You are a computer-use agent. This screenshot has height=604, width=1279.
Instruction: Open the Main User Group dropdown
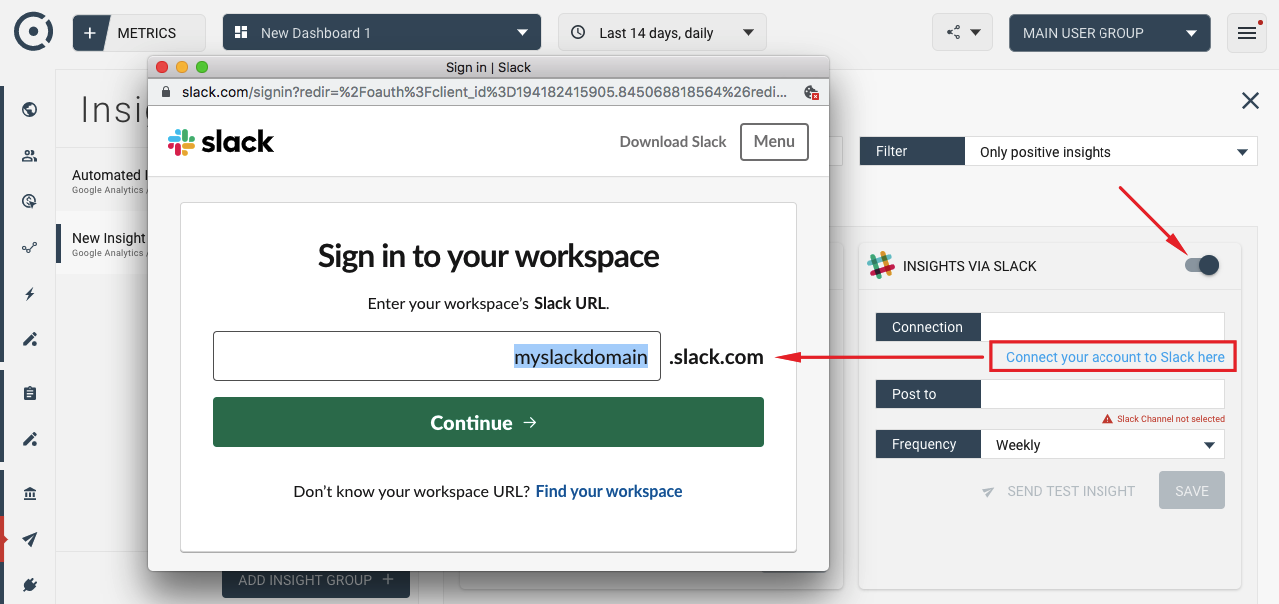click(x=1110, y=33)
